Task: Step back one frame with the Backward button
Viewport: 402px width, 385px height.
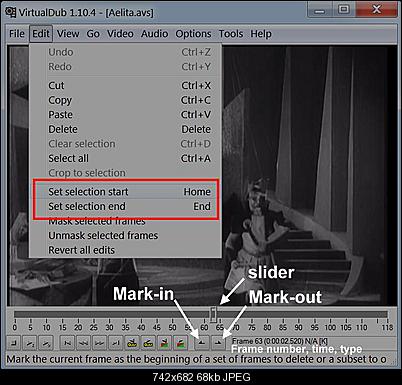Action: point(83,343)
